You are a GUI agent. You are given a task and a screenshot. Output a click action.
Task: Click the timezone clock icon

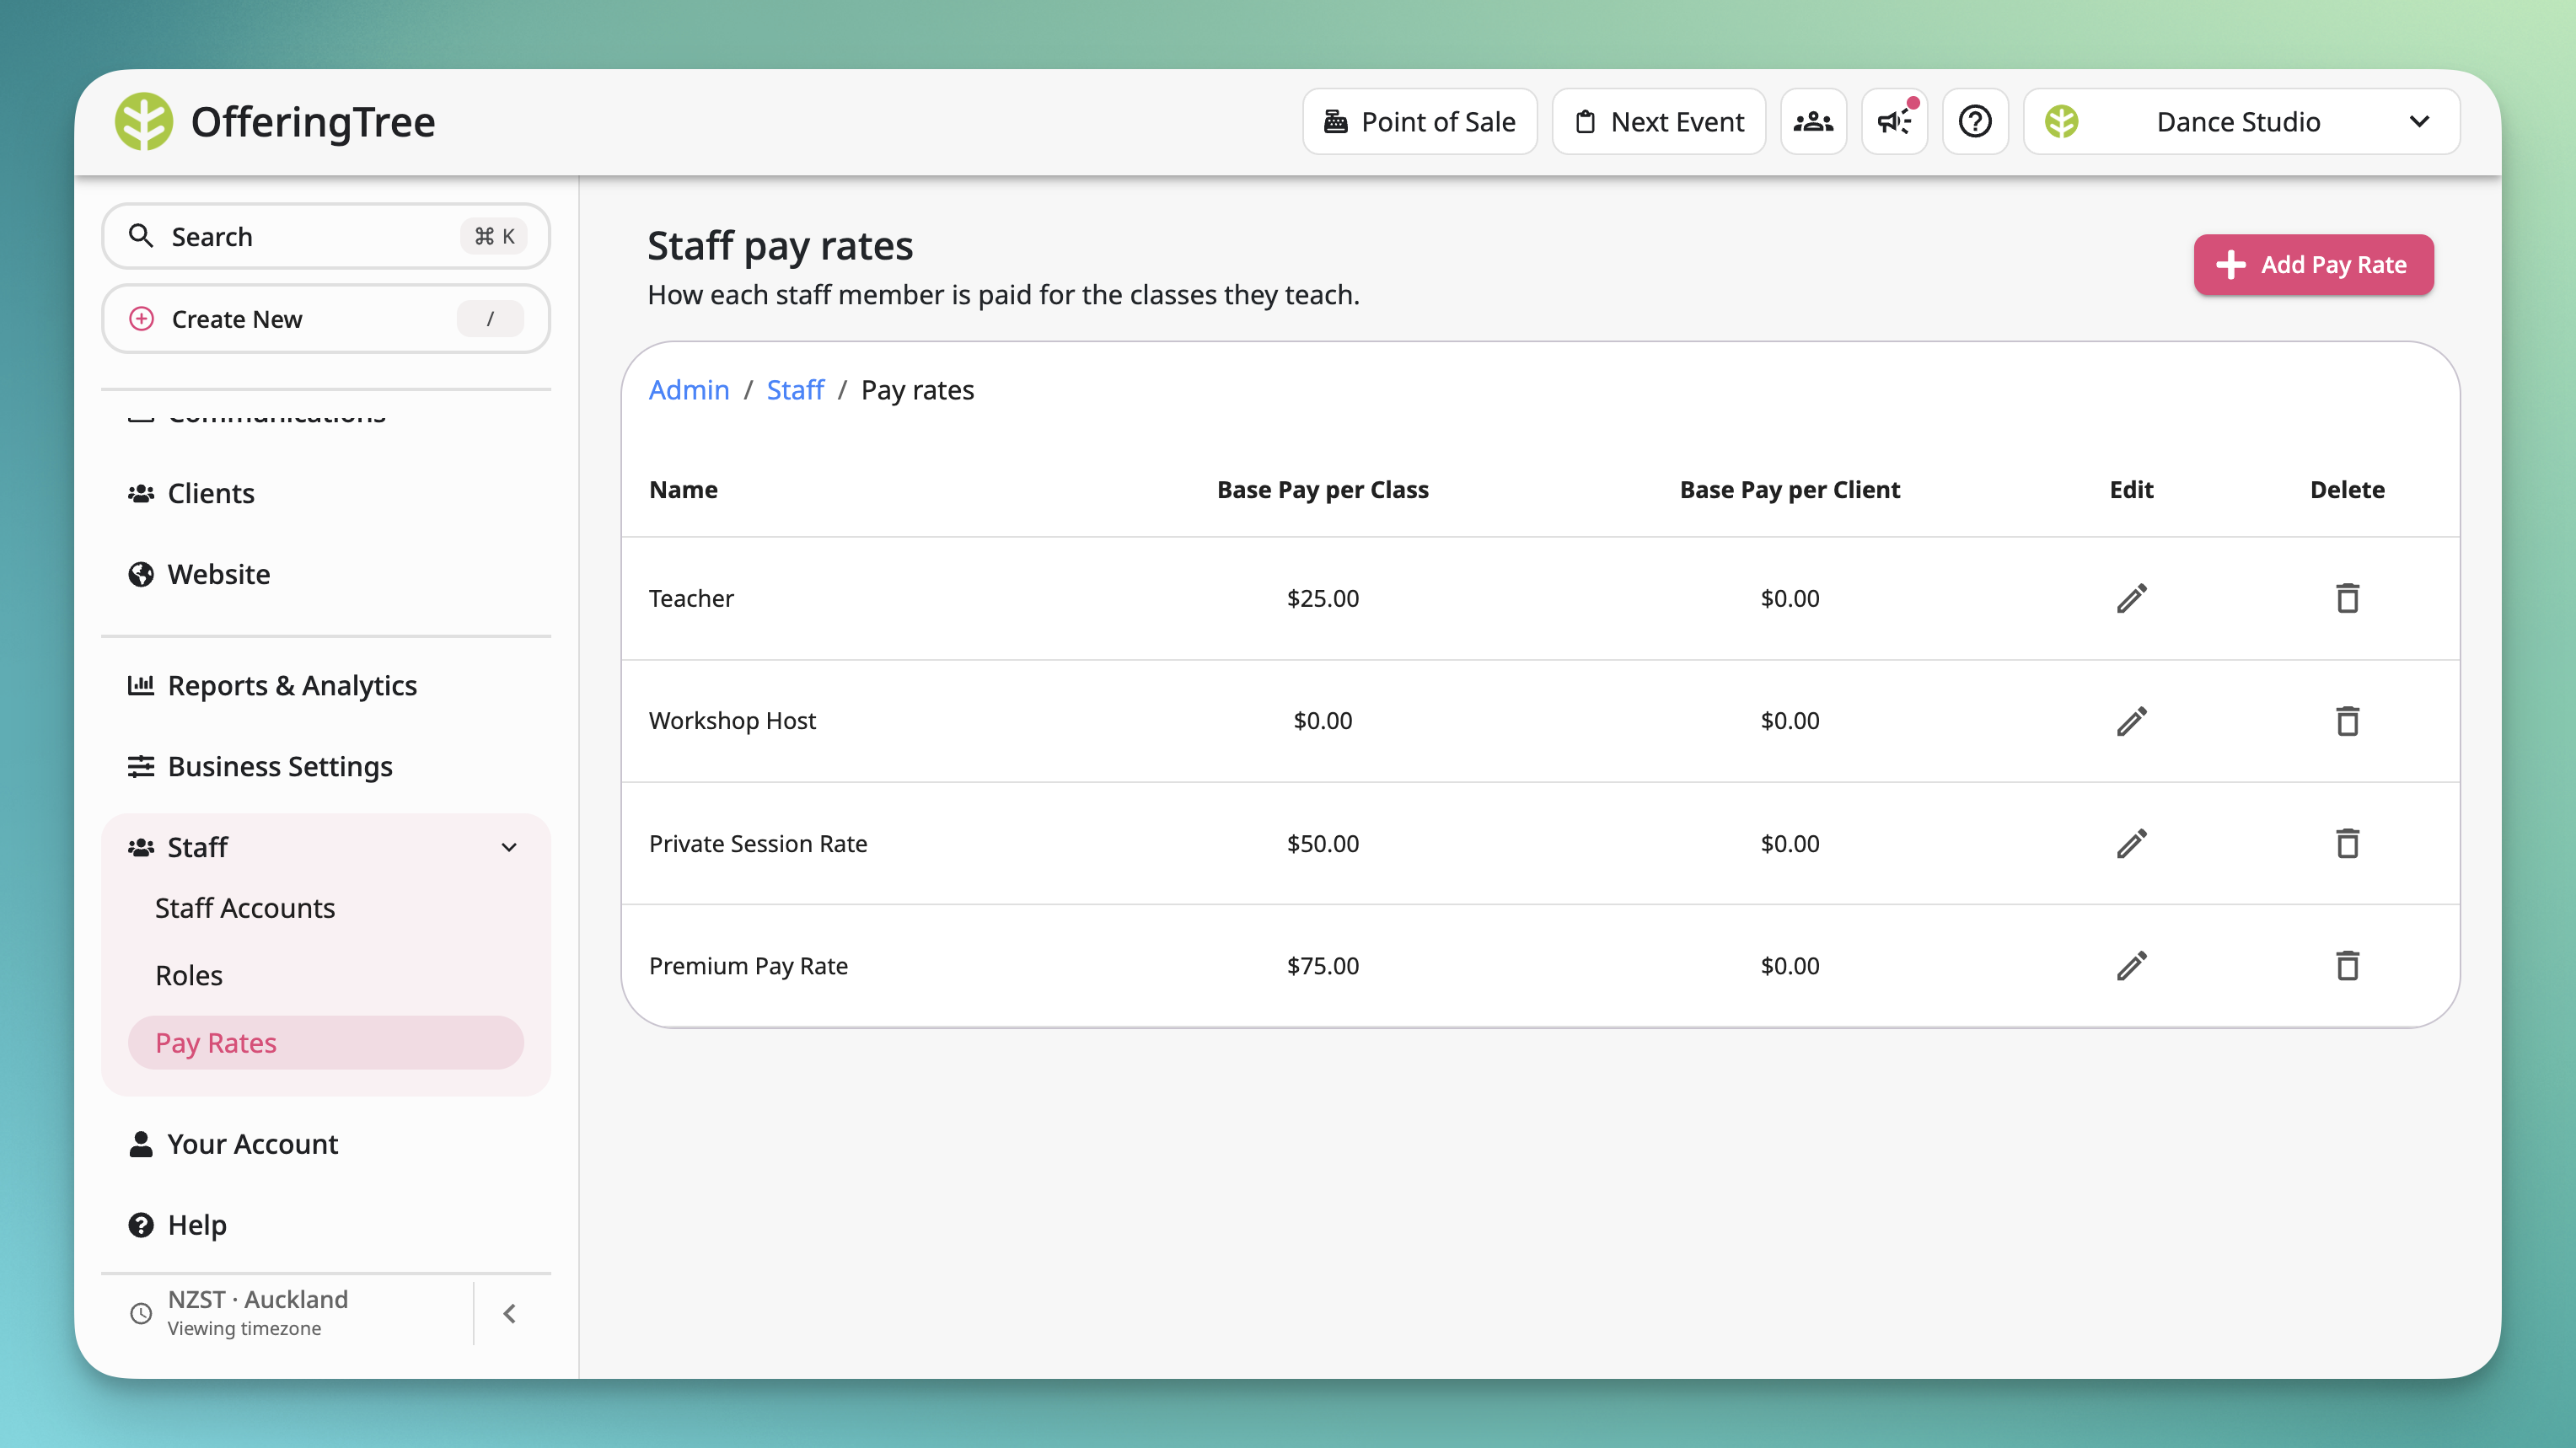pos(141,1313)
